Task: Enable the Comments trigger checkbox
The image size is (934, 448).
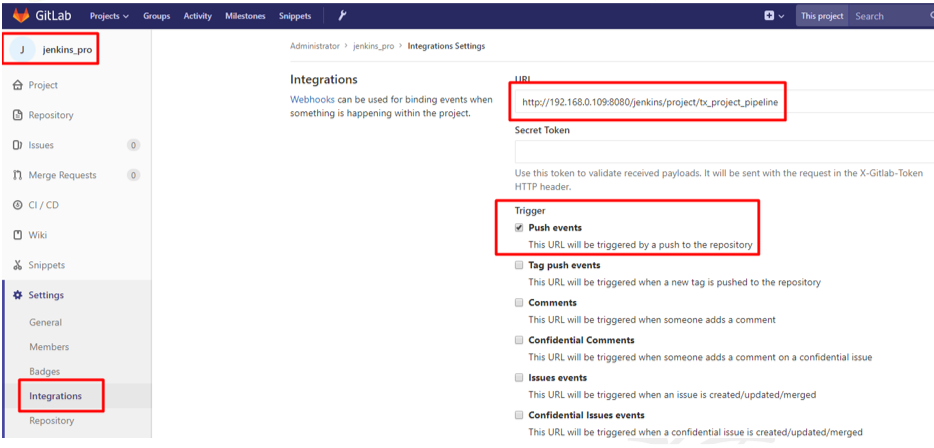Action: pos(519,303)
